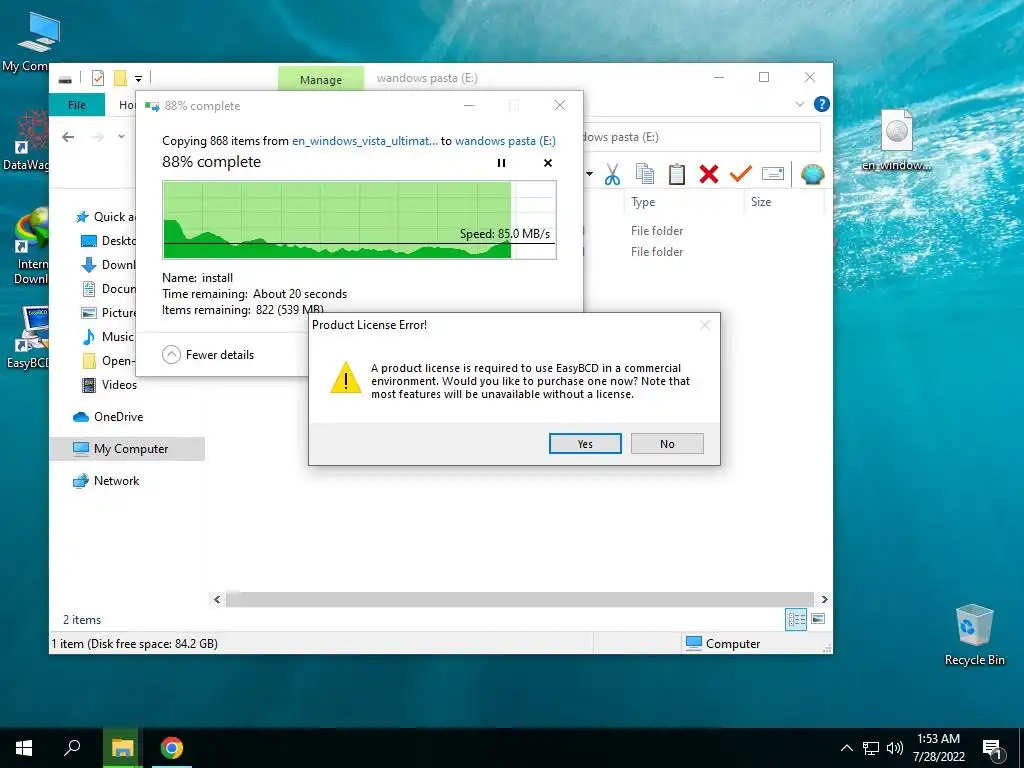This screenshot has width=1024, height=768.
Task: Click the horizontal scrollbar left arrow
Action: 217,600
